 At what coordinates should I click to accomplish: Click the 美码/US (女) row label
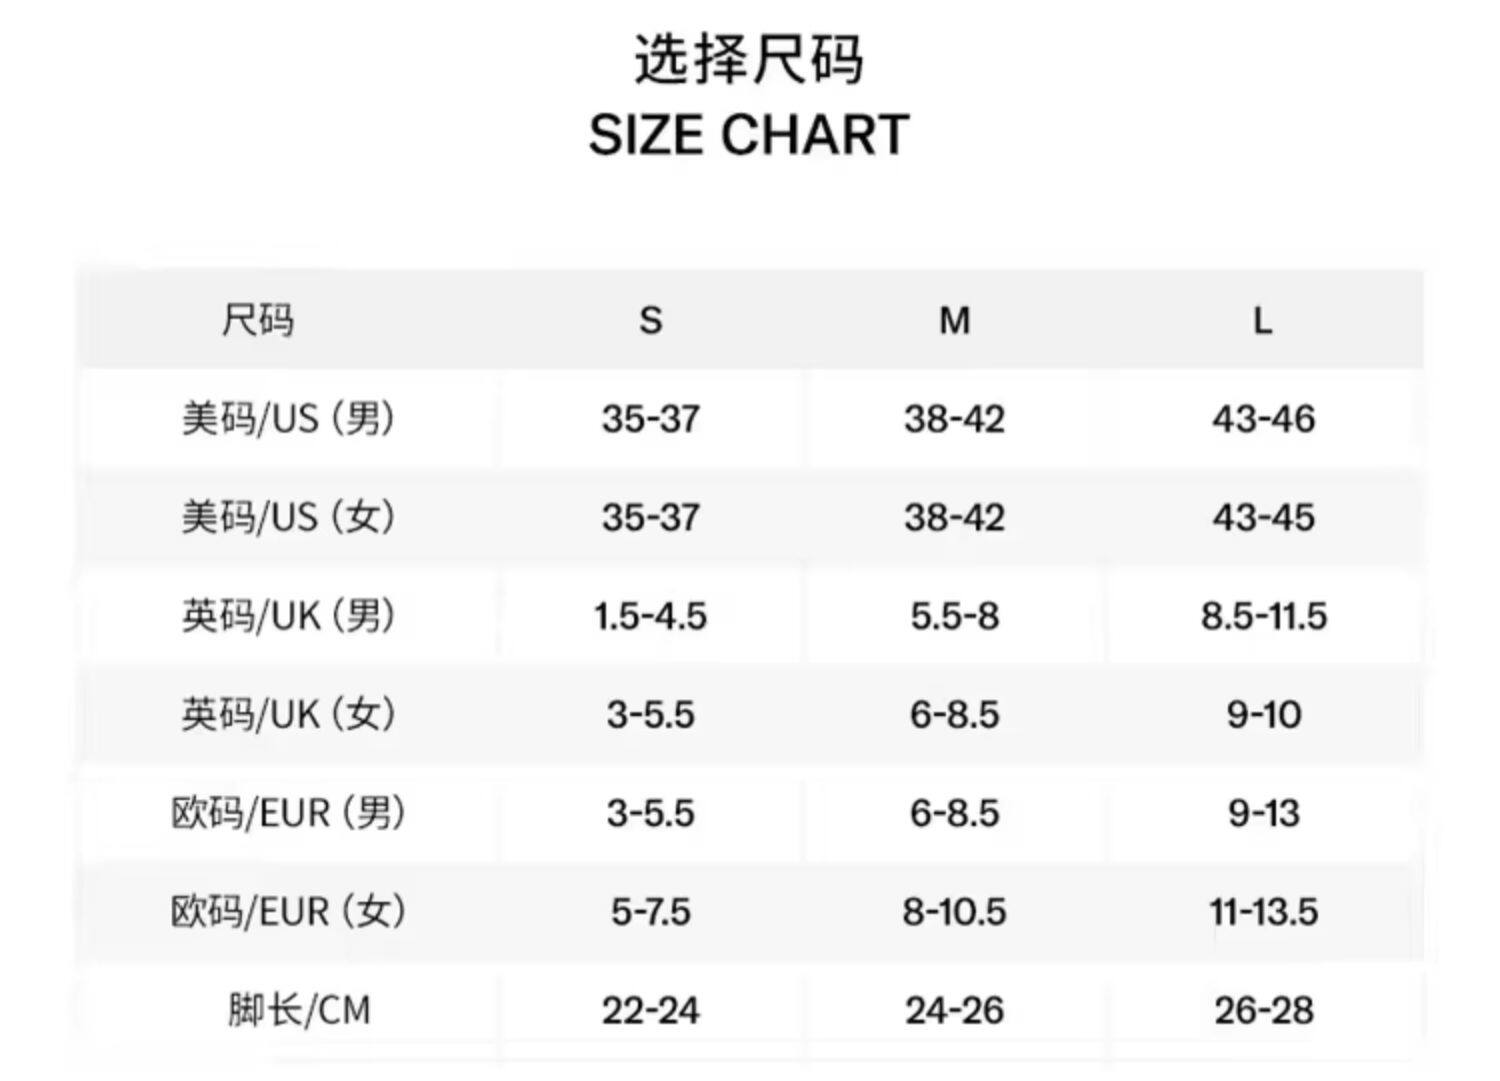(x=288, y=517)
